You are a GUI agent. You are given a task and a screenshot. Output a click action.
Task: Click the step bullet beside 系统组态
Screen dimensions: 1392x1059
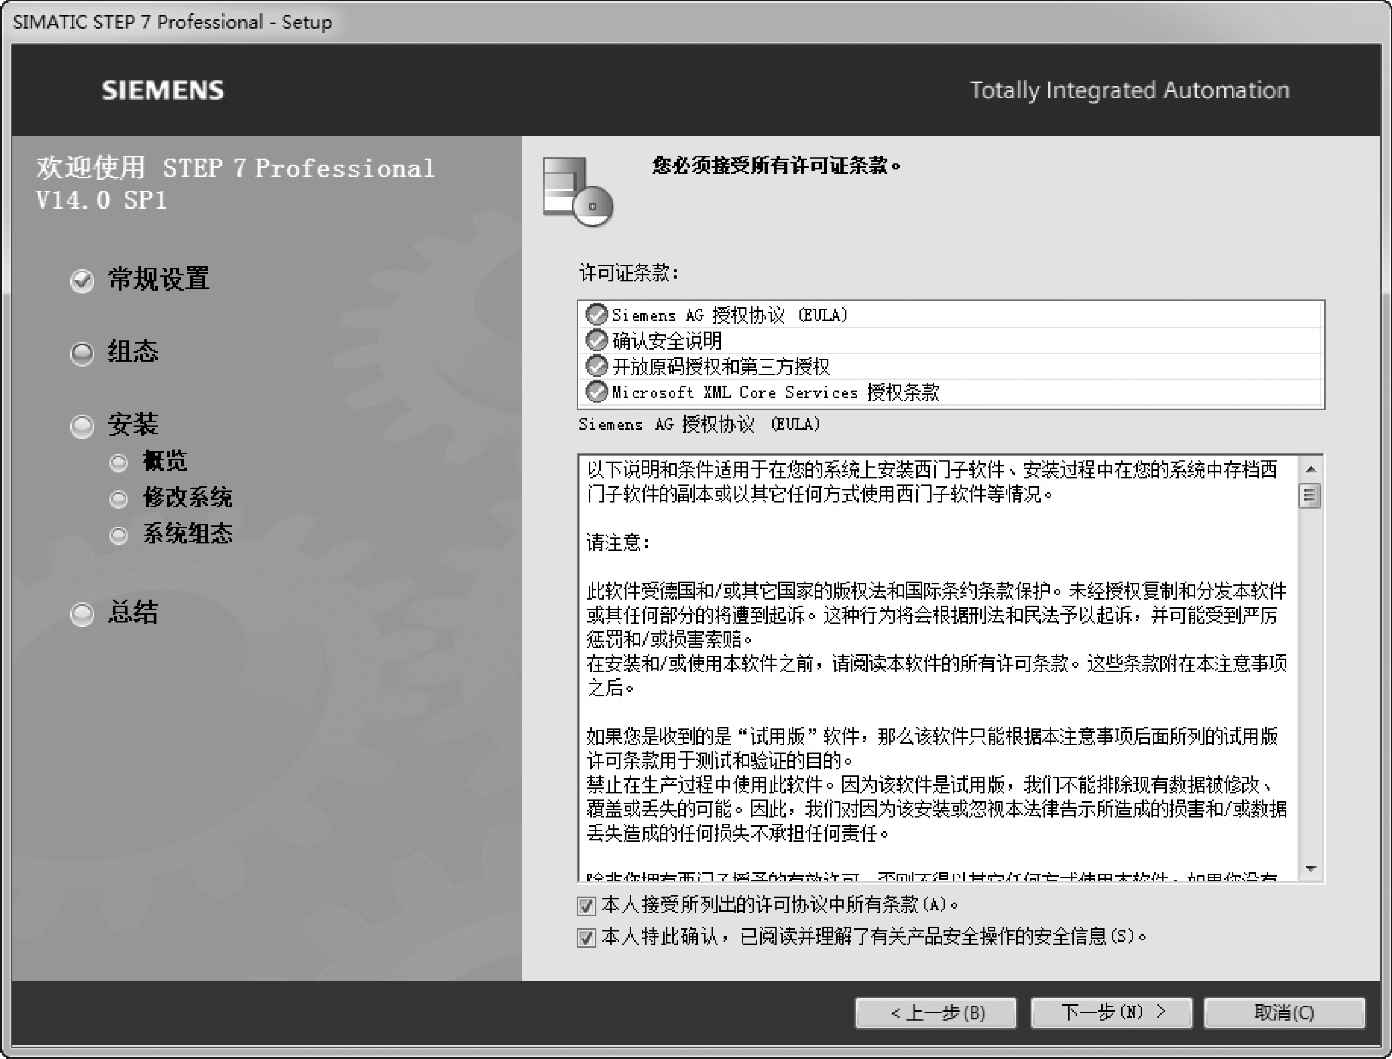point(119,535)
